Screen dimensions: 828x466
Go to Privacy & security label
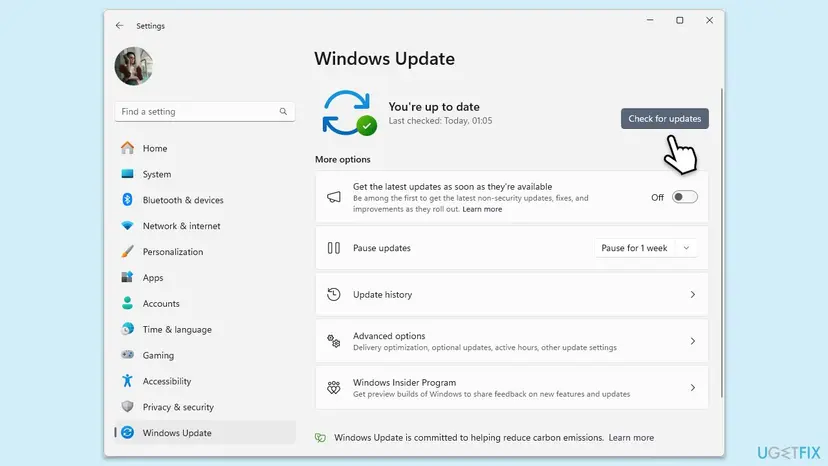click(178, 407)
